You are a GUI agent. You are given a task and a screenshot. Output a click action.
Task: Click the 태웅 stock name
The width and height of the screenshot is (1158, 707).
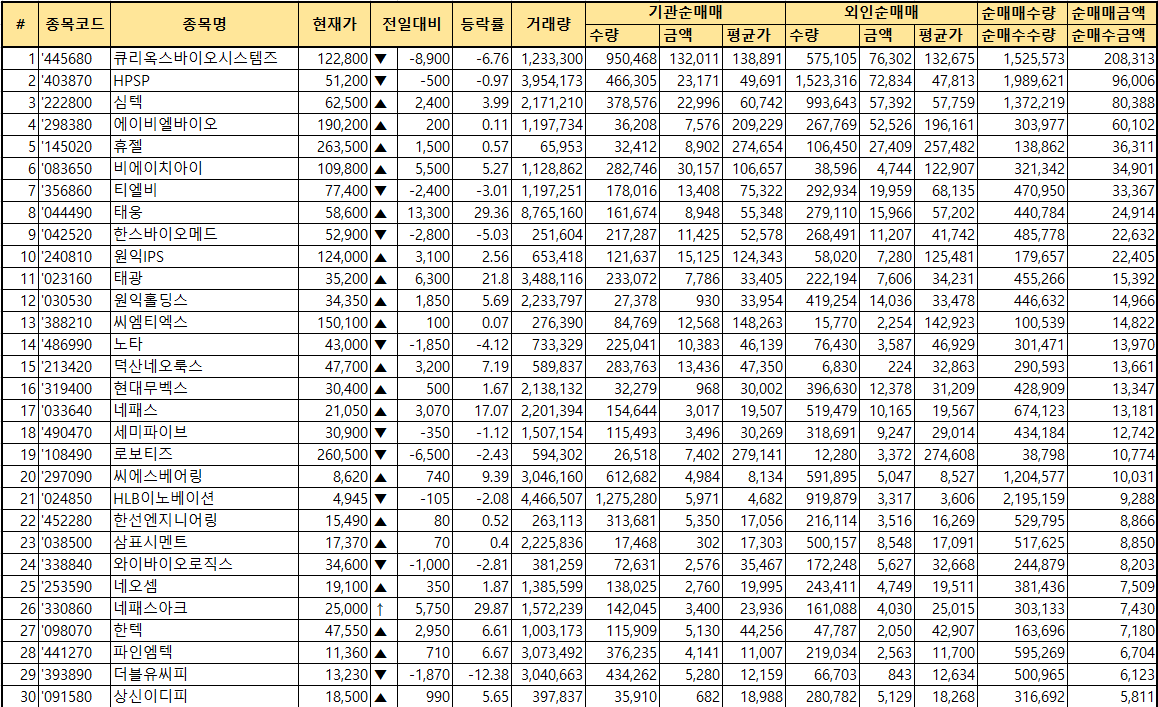[128, 213]
